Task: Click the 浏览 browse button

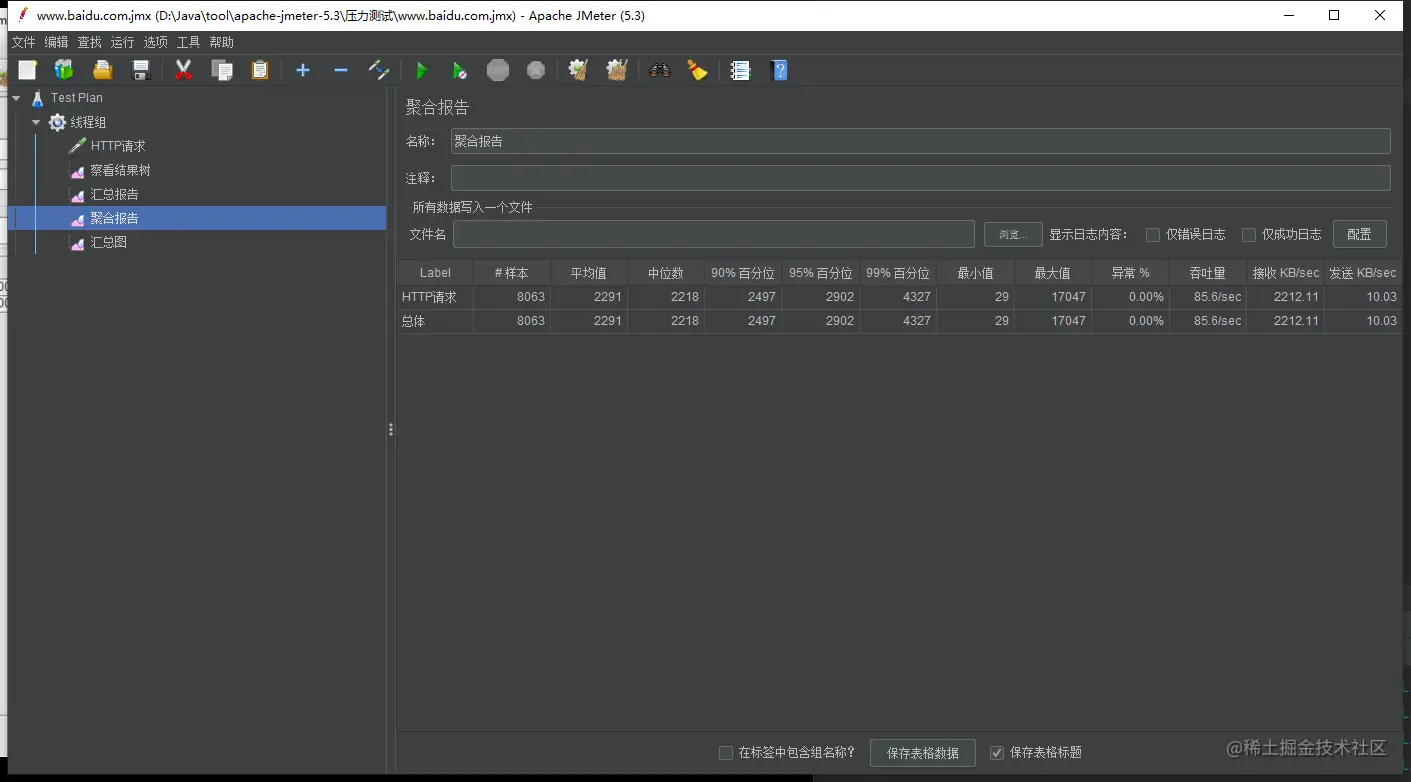Action: click(1013, 234)
